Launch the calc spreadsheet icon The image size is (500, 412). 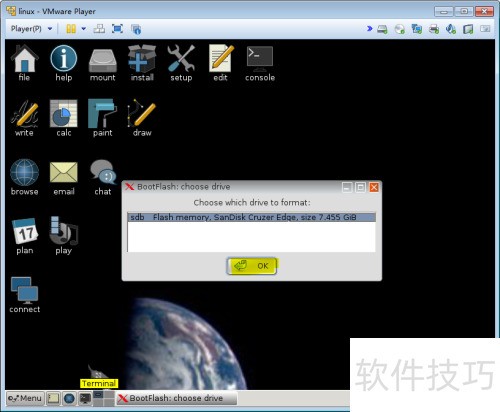64,118
